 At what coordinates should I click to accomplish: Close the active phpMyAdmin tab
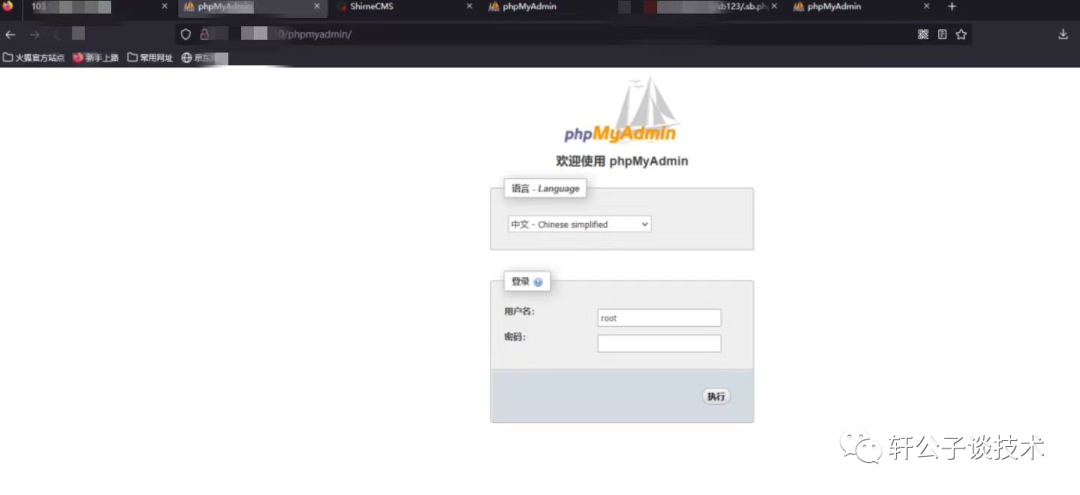317,6
